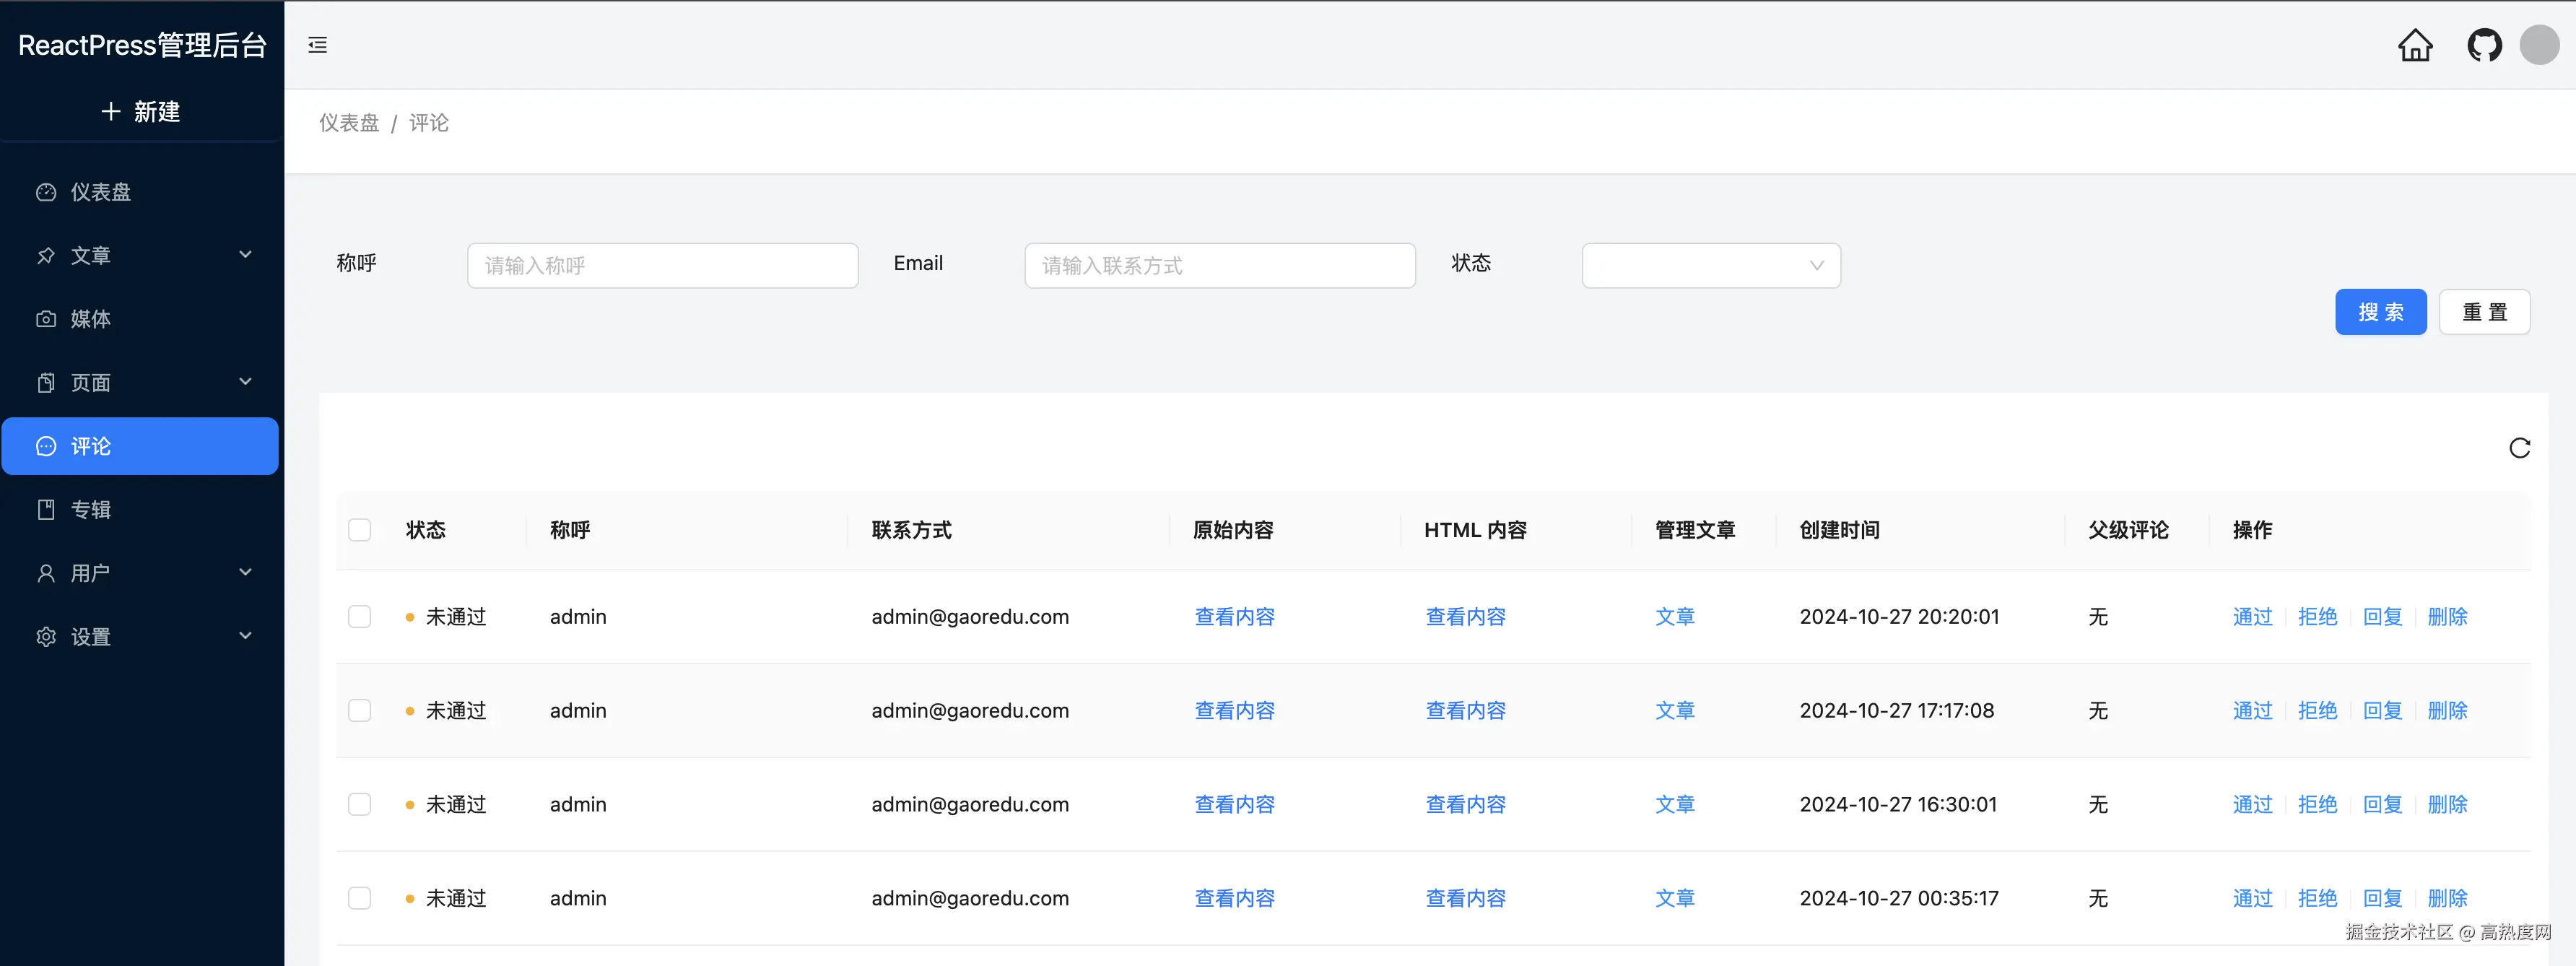This screenshot has width=2576, height=966.
Task: Click the home icon in the header
Action: [2416, 45]
